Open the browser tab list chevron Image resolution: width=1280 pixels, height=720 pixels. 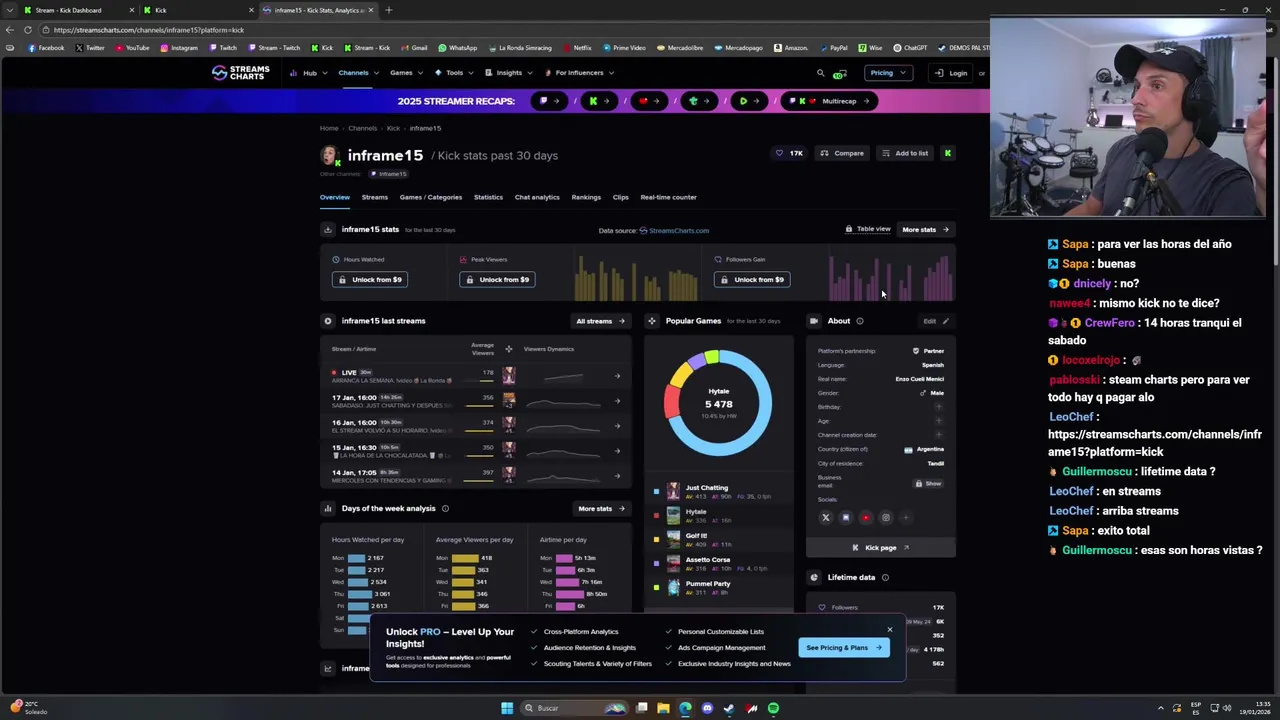coord(9,10)
